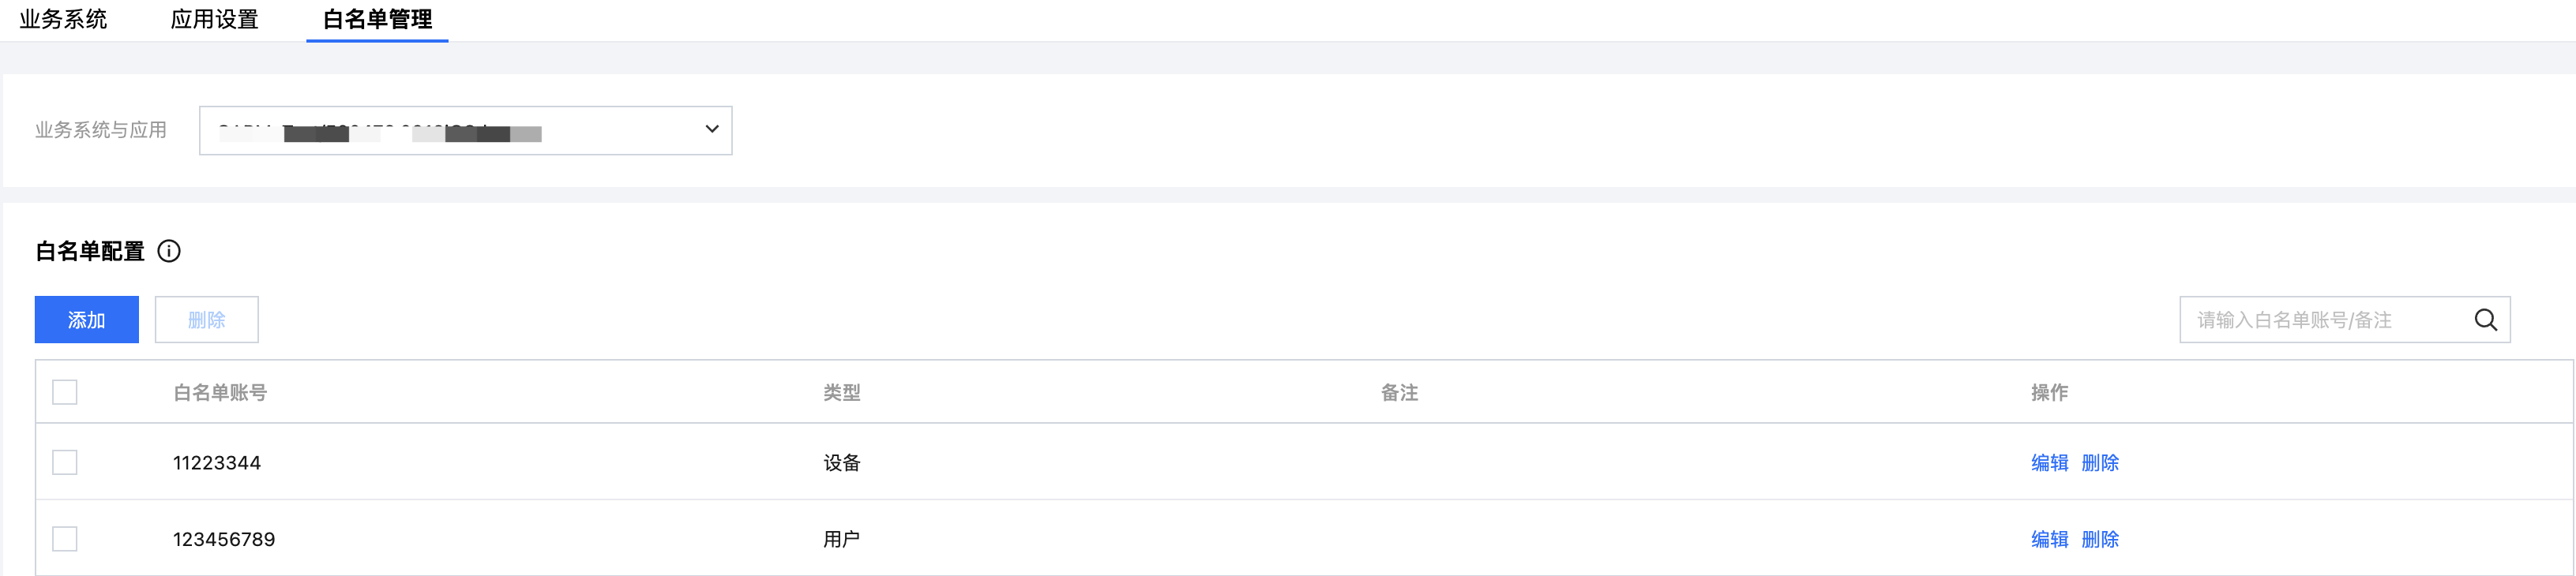
Task: Delete the 11223344 whitelist entry
Action: [x=2100, y=463]
